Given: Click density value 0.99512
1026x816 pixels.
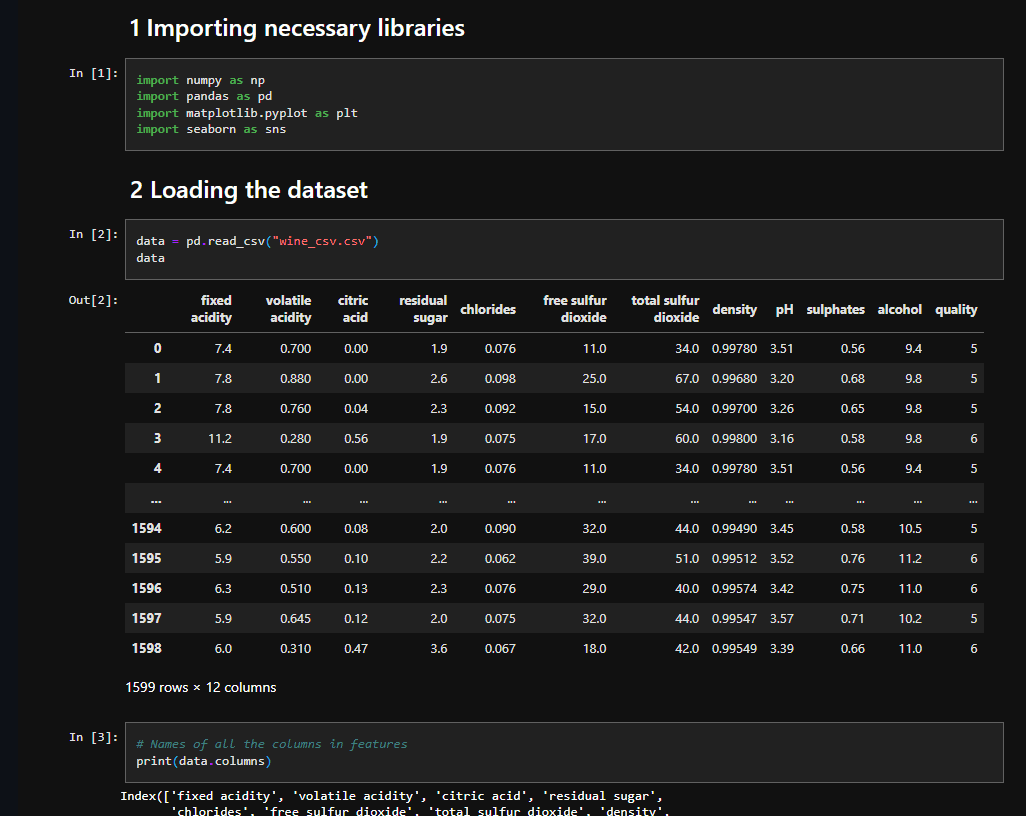Looking at the screenshot, I should pos(734,558).
